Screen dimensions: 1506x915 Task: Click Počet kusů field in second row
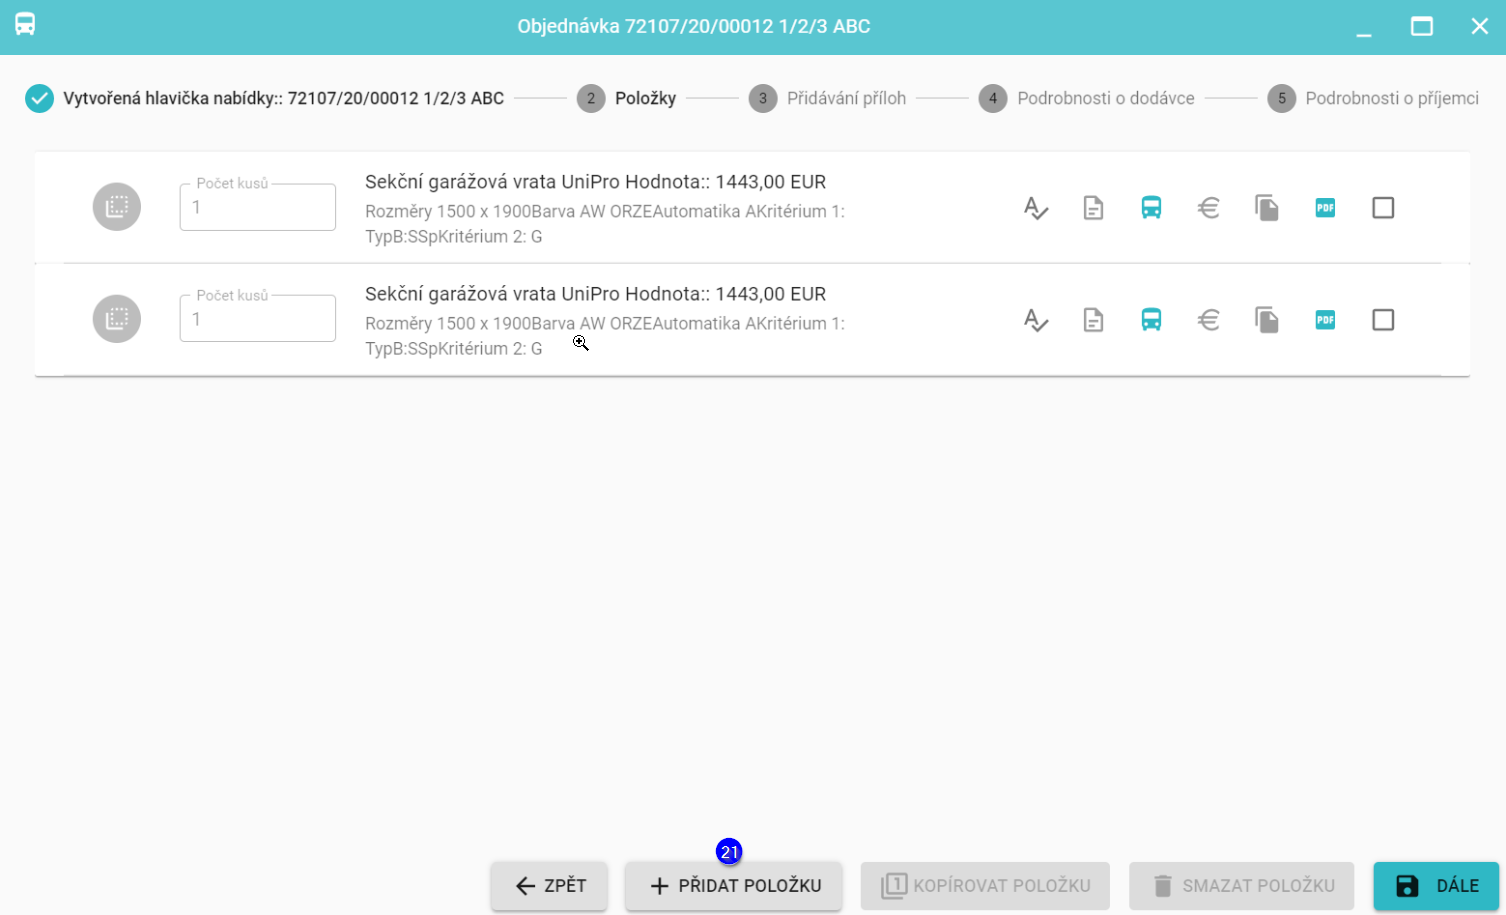point(258,320)
